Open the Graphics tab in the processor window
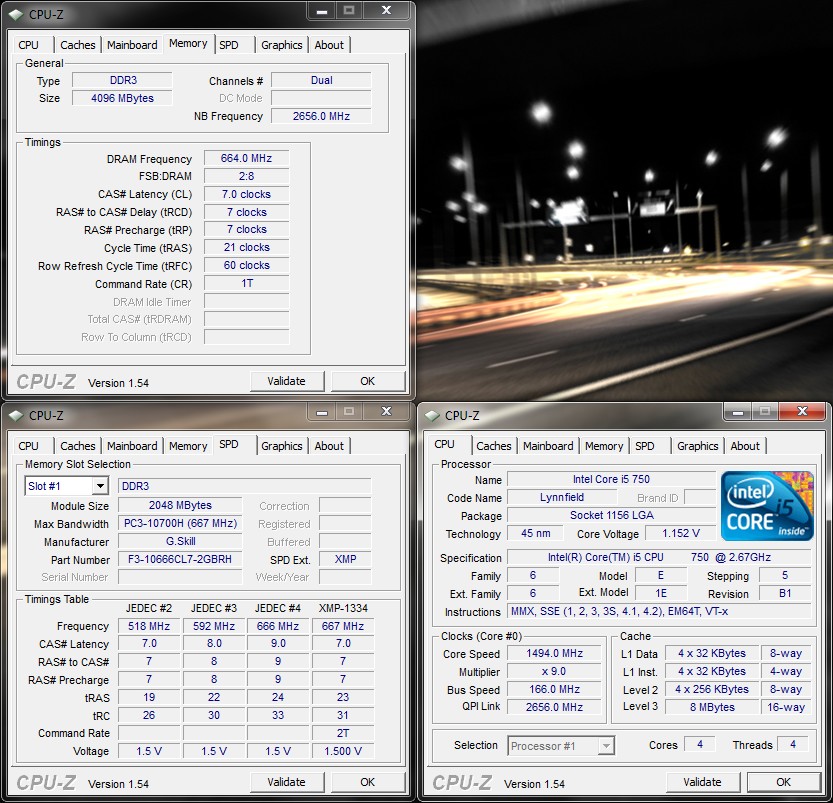 click(x=698, y=446)
